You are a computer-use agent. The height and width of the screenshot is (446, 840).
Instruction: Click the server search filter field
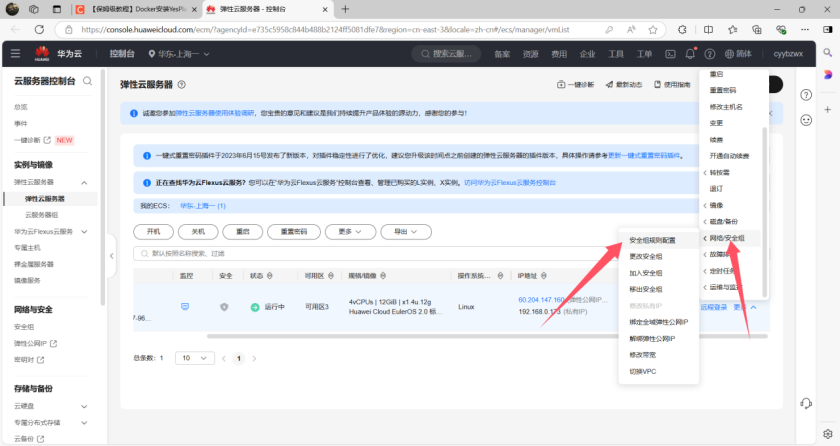point(375,254)
